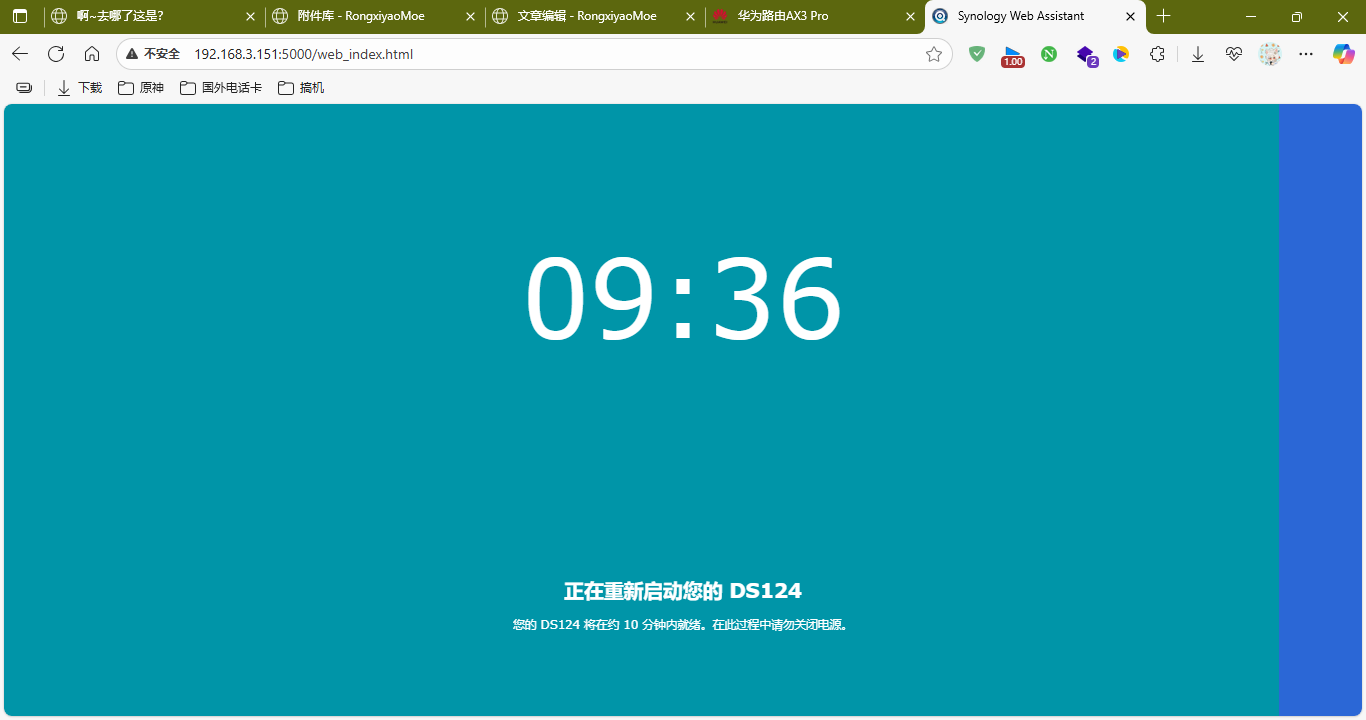Go back to the previous page
Screen dimensions: 1366x720
click(20, 54)
